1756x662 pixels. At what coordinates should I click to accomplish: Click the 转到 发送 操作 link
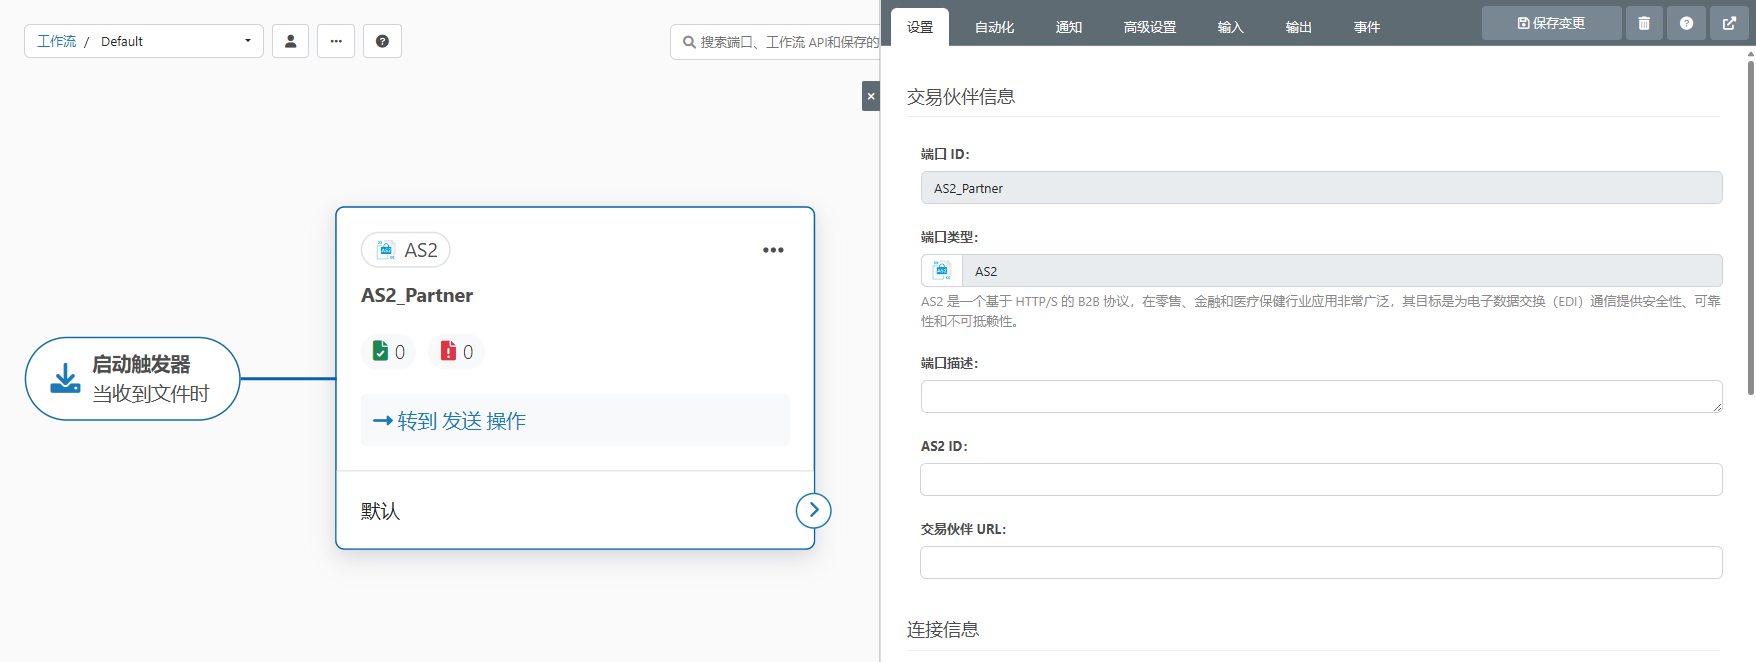click(450, 421)
